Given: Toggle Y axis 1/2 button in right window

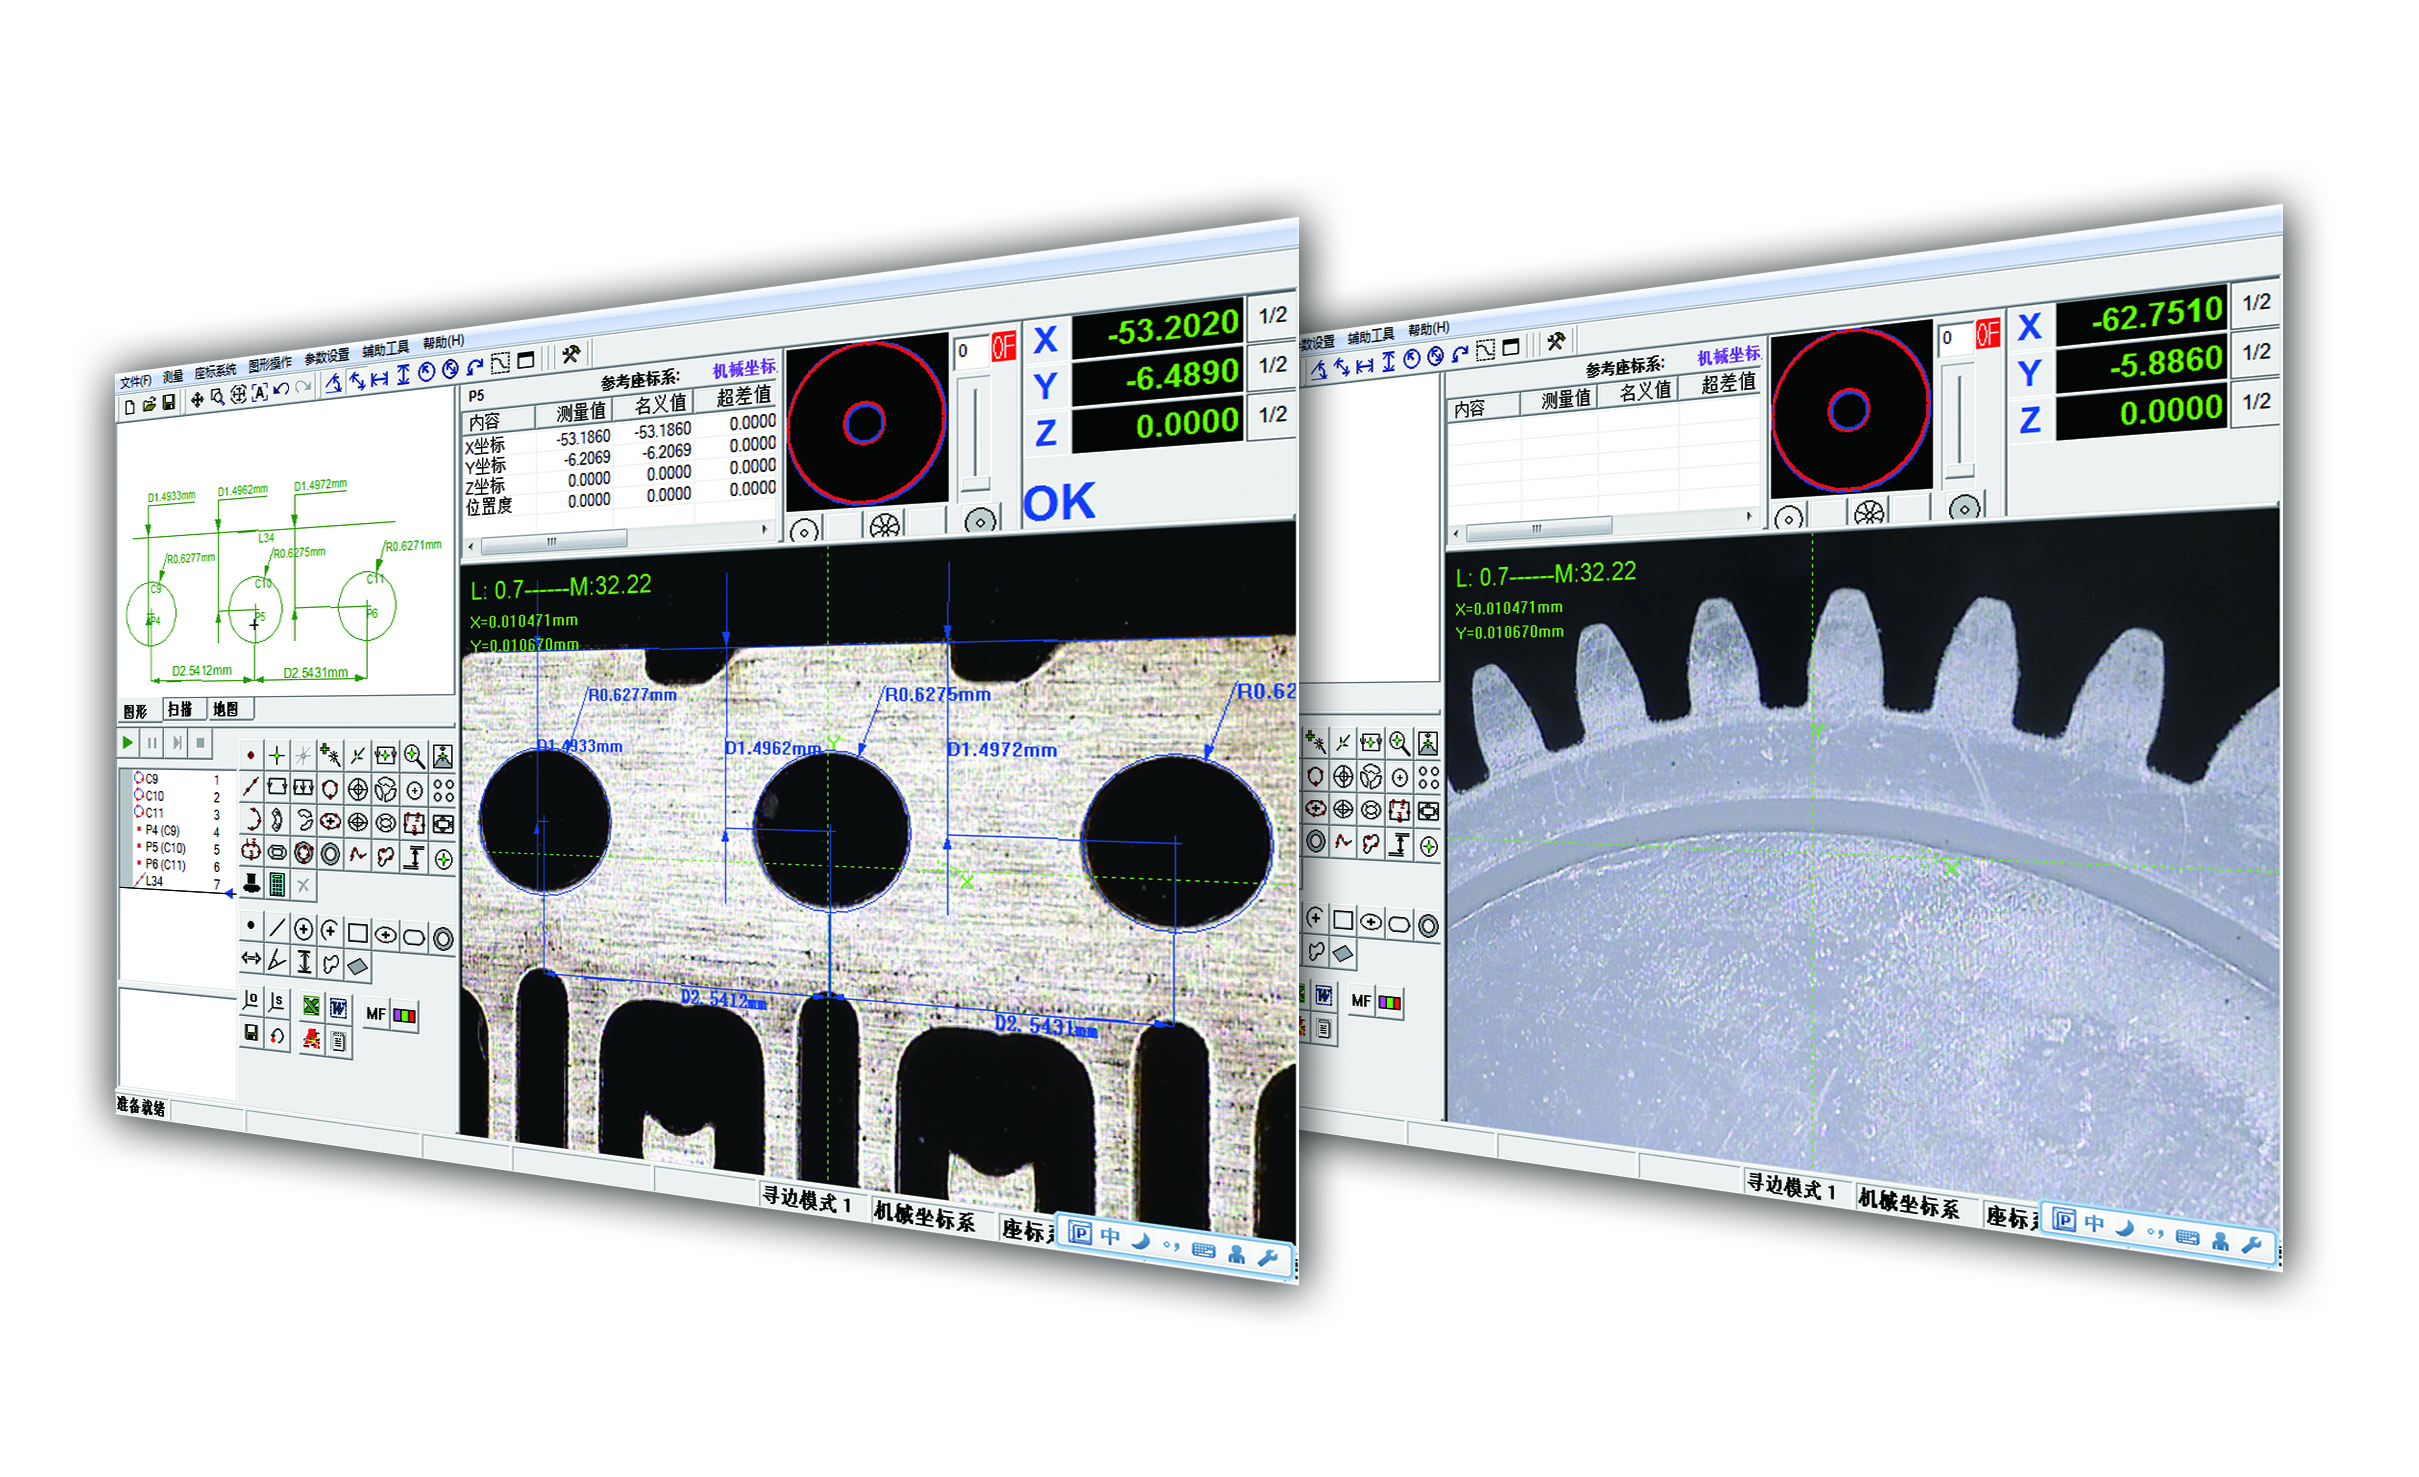Looking at the screenshot, I should click(2256, 352).
